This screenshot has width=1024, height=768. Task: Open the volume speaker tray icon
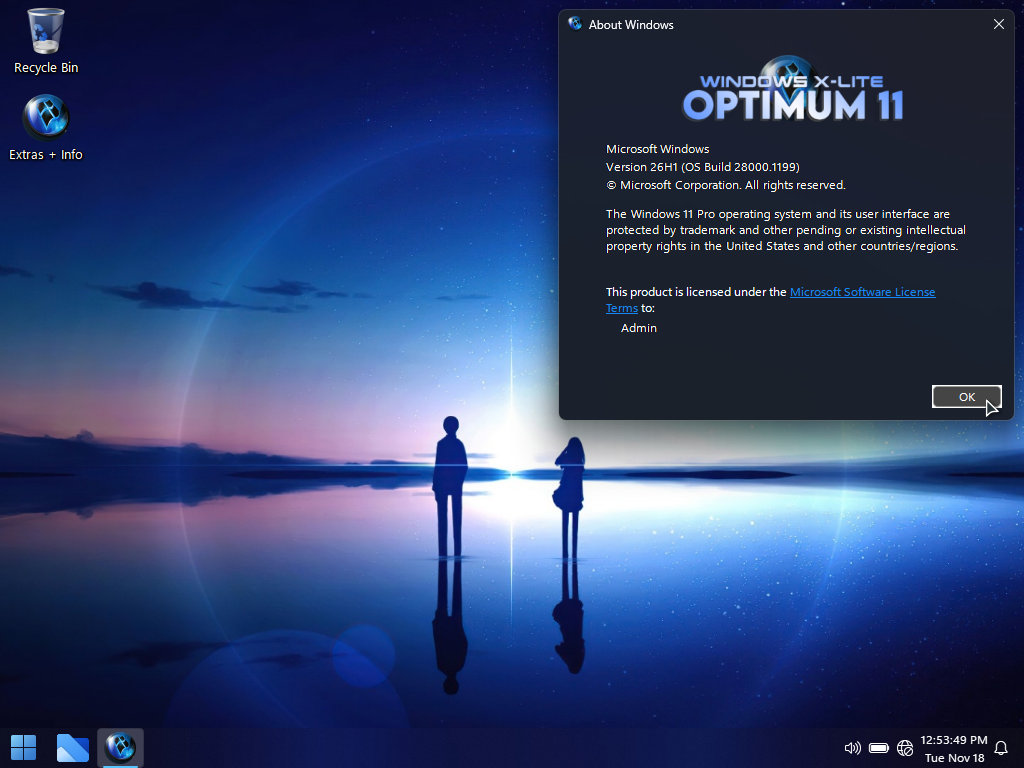[x=852, y=748]
